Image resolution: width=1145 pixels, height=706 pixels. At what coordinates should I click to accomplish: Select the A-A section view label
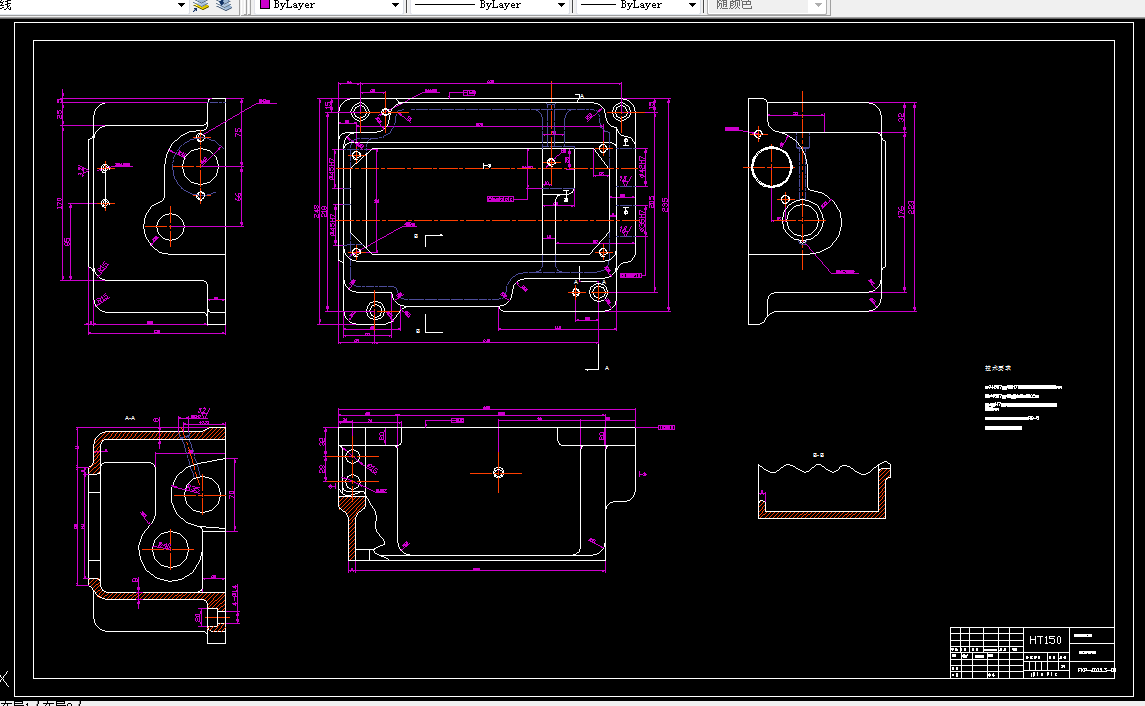(130, 418)
